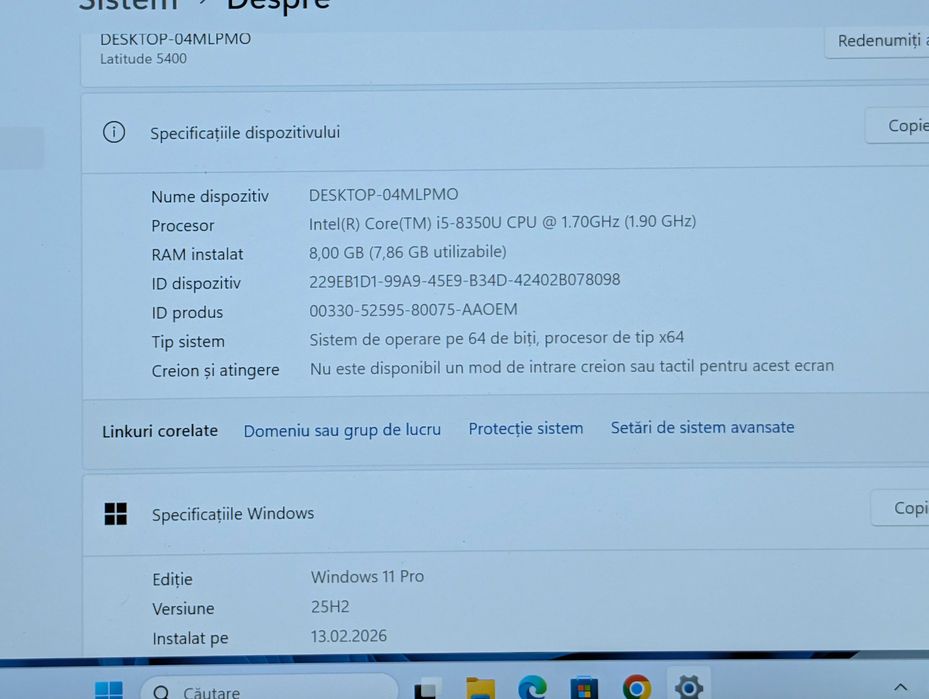Open Domeniu sau grup de lucru link
The image size is (929, 699).
(342, 430)
